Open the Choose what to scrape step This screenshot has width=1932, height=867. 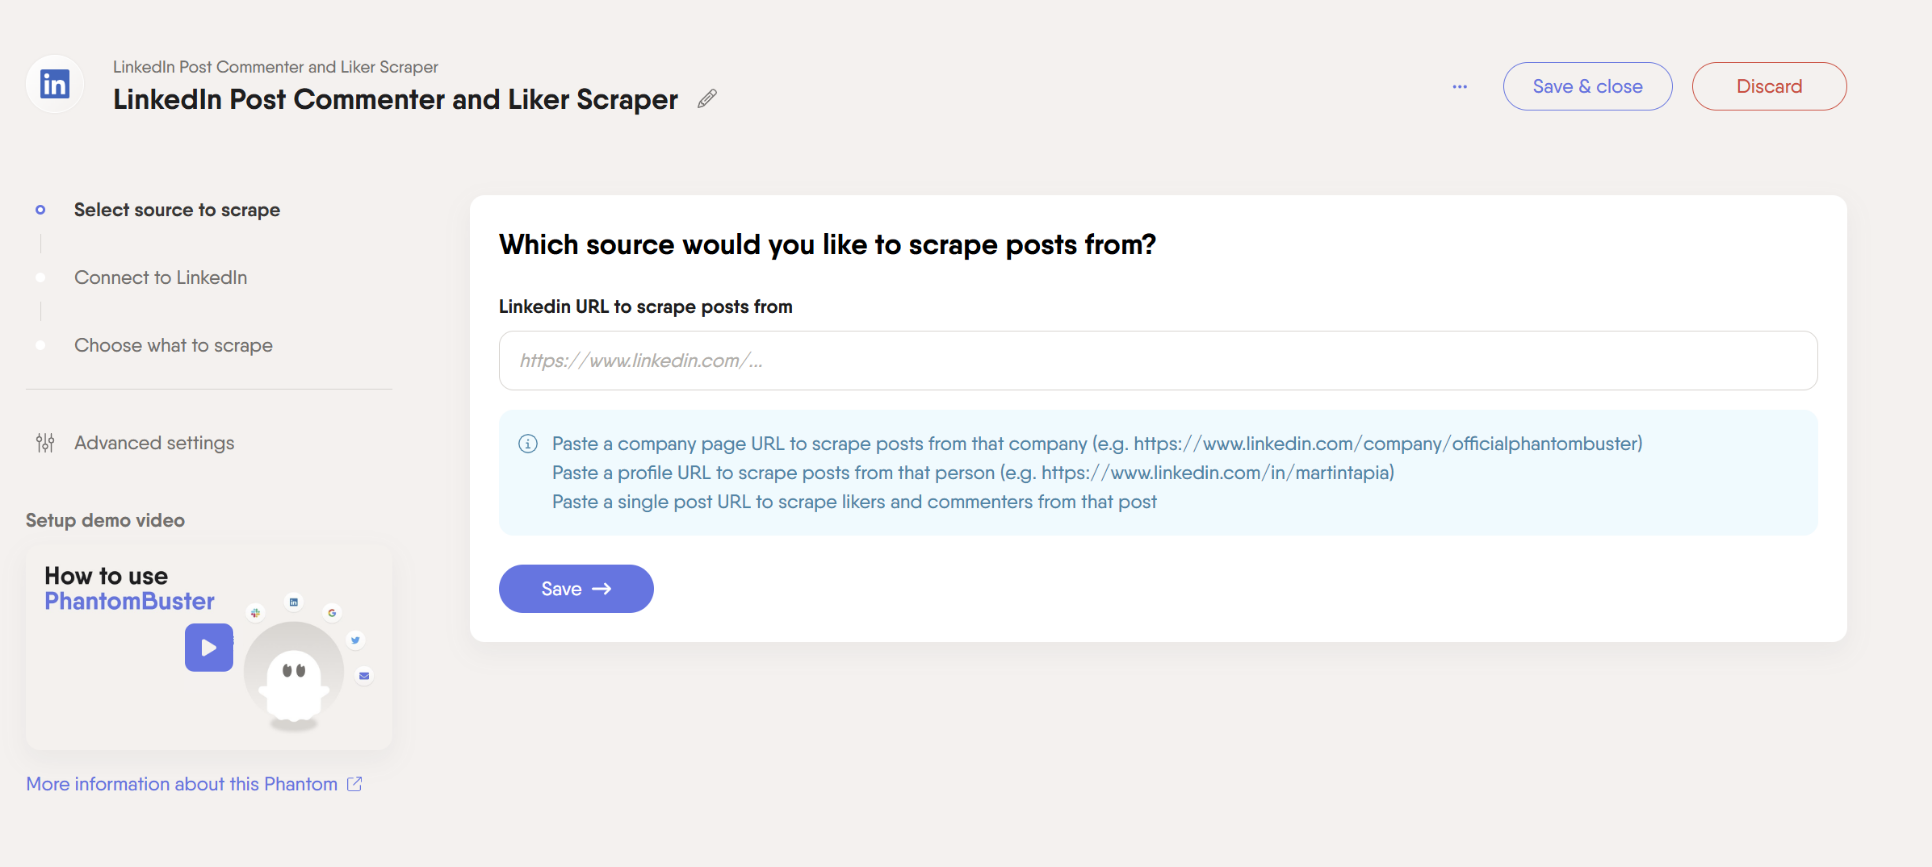click(173, 345)
